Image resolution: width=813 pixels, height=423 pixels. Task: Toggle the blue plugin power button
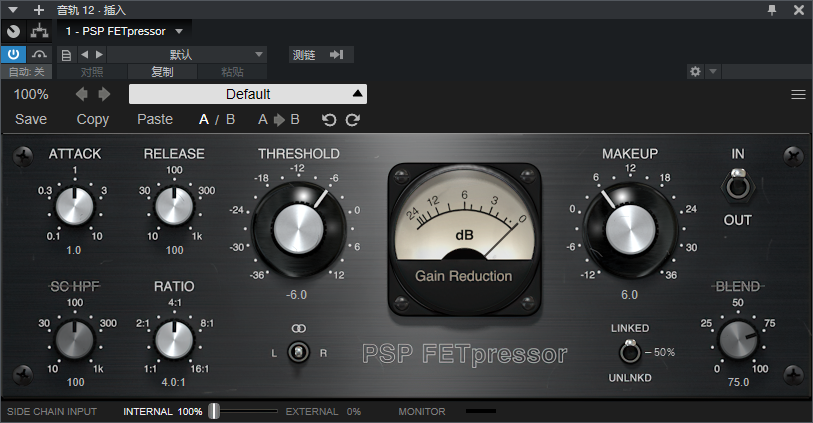[x=13, y=54]
